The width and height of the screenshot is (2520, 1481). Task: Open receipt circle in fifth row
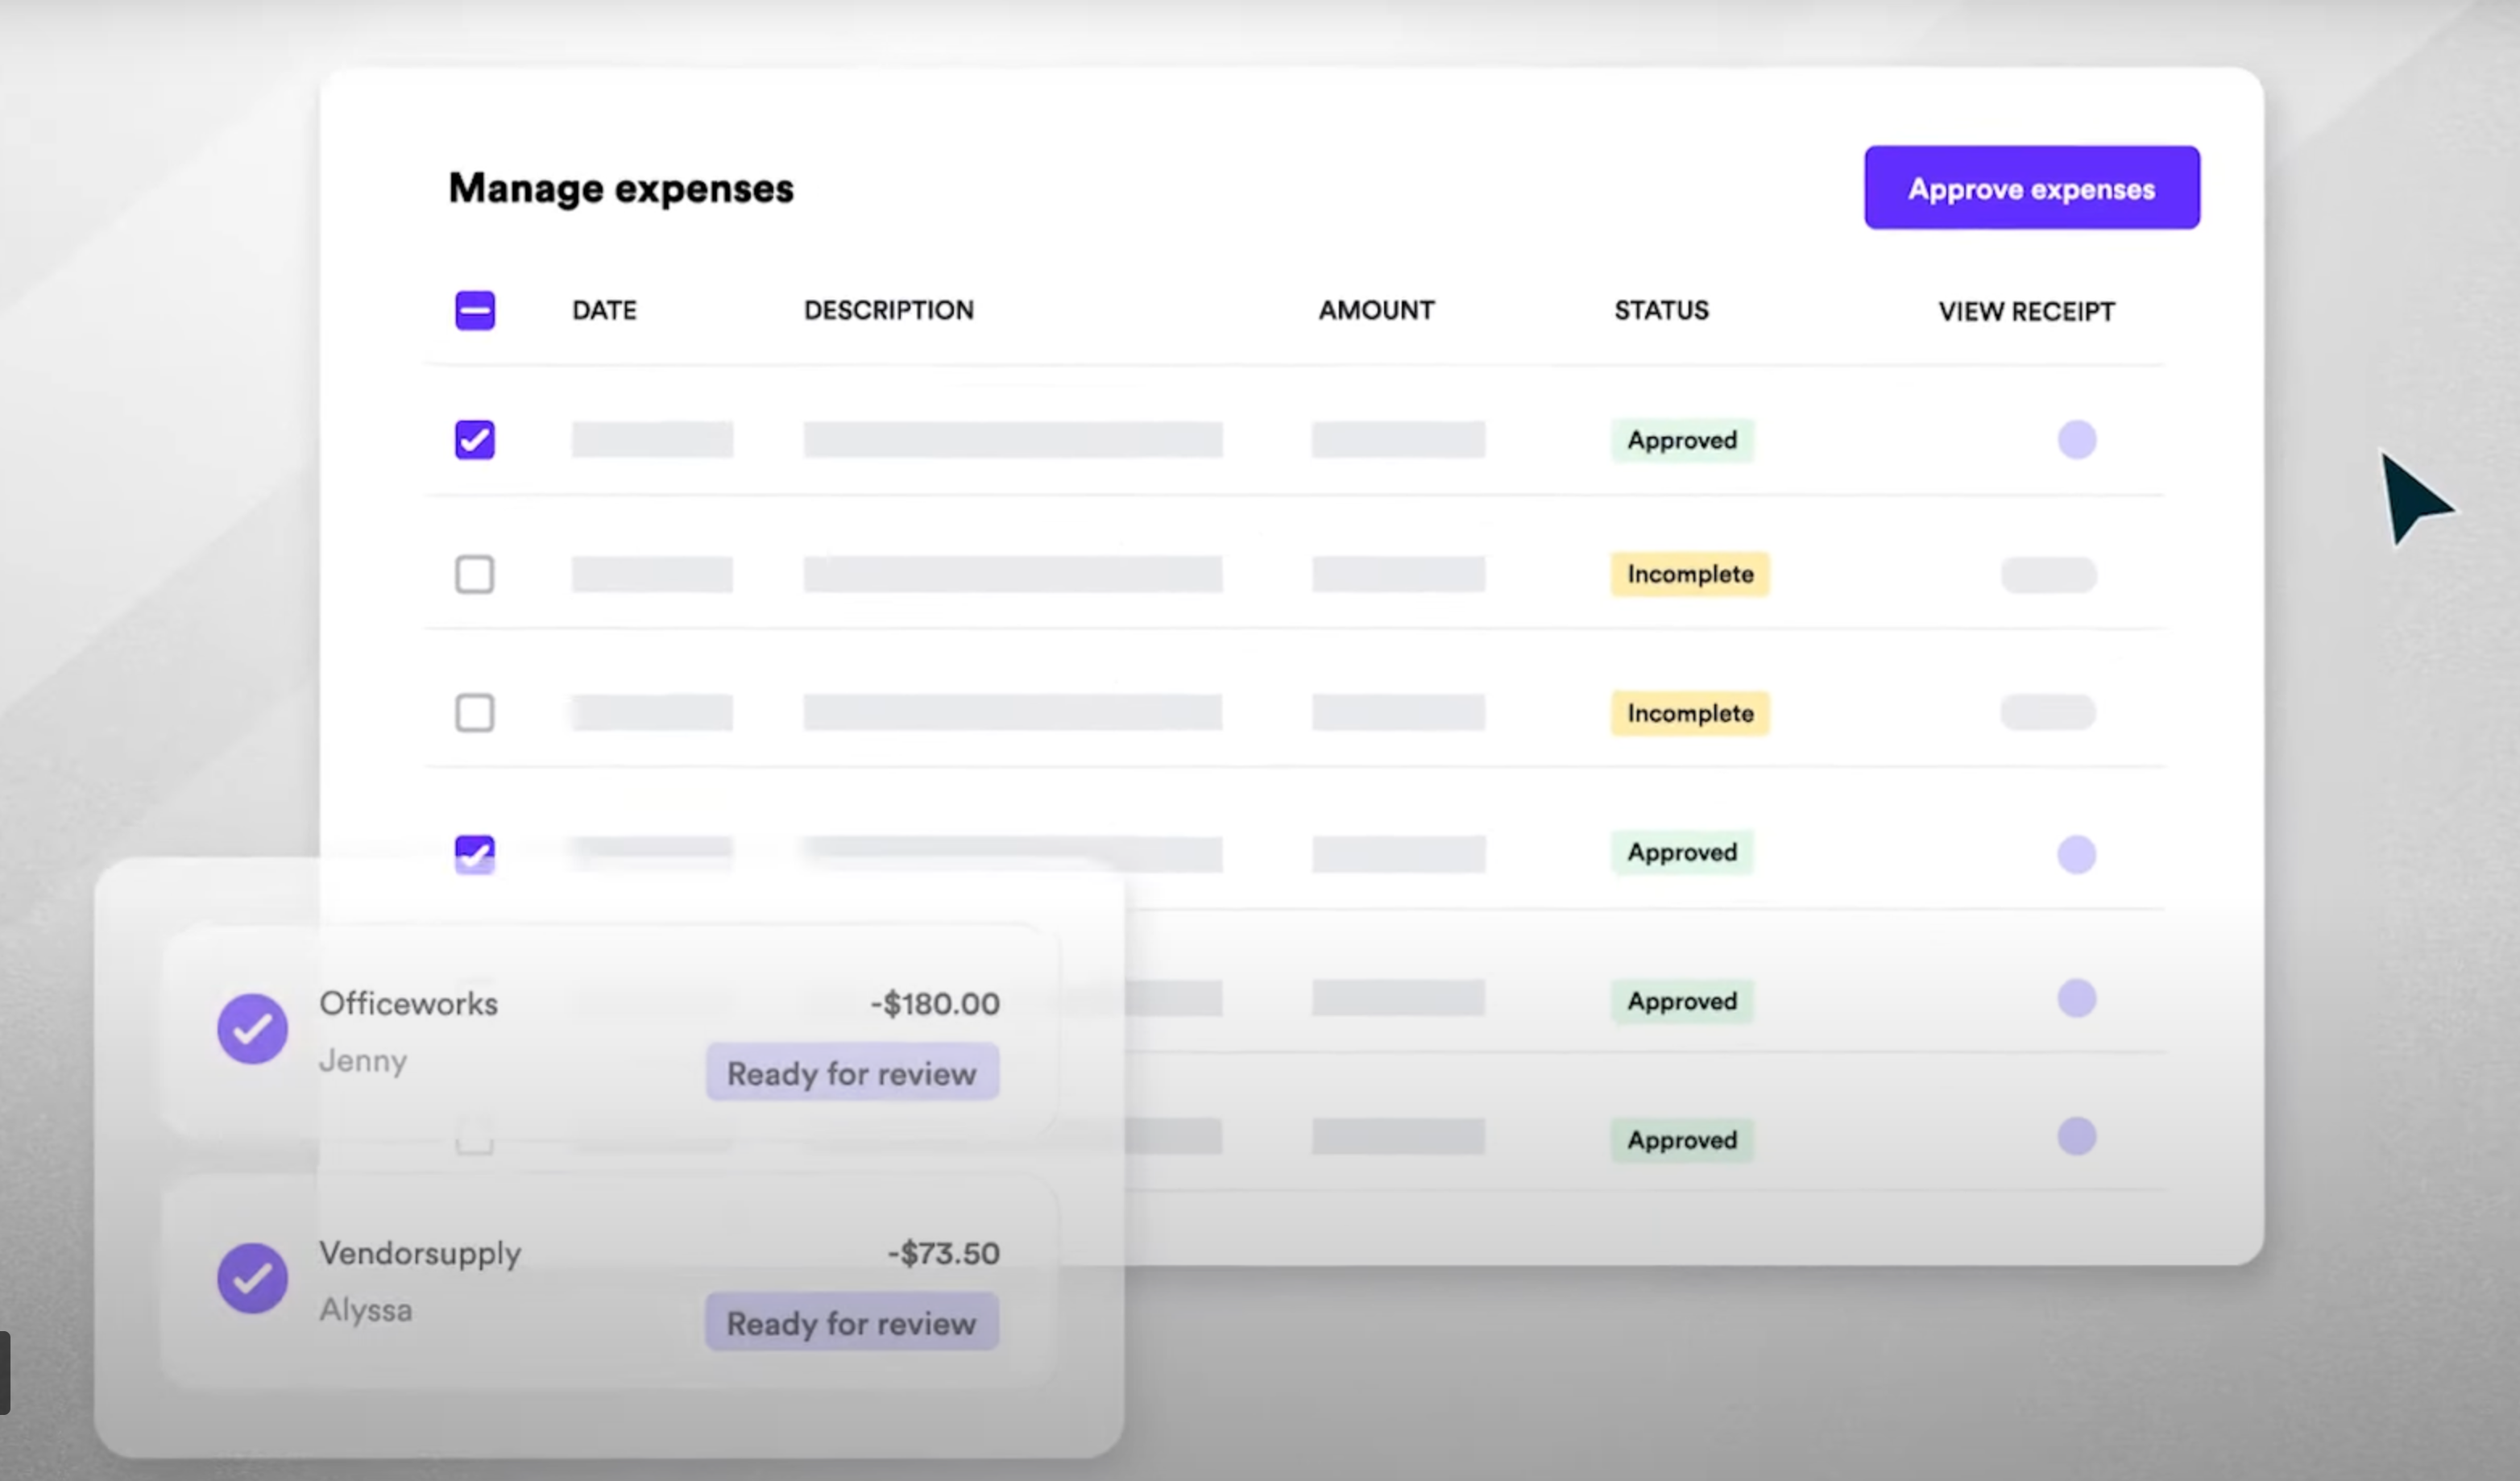(2076, 998)
